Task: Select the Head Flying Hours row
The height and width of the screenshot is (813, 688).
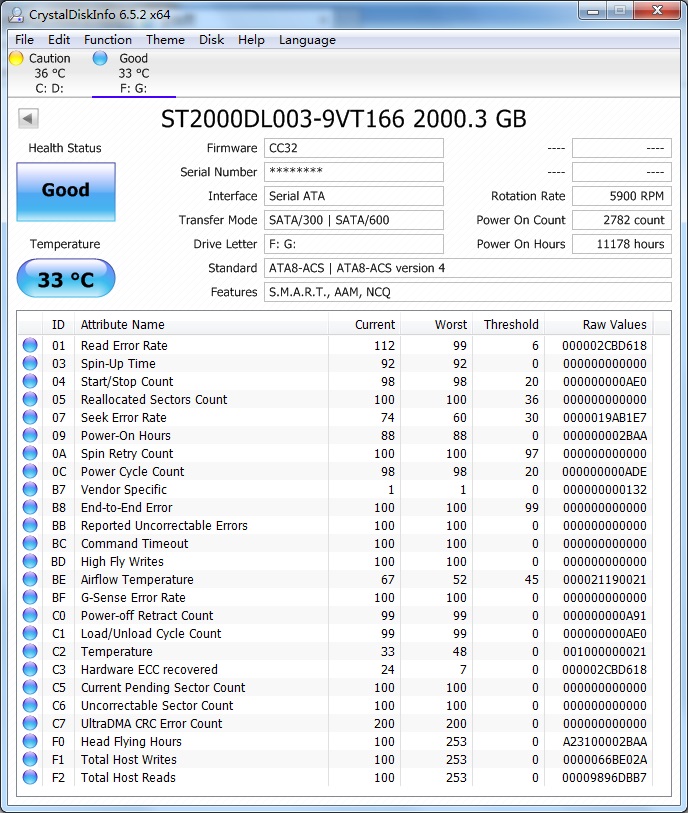Action: click(x=335, y=741)
